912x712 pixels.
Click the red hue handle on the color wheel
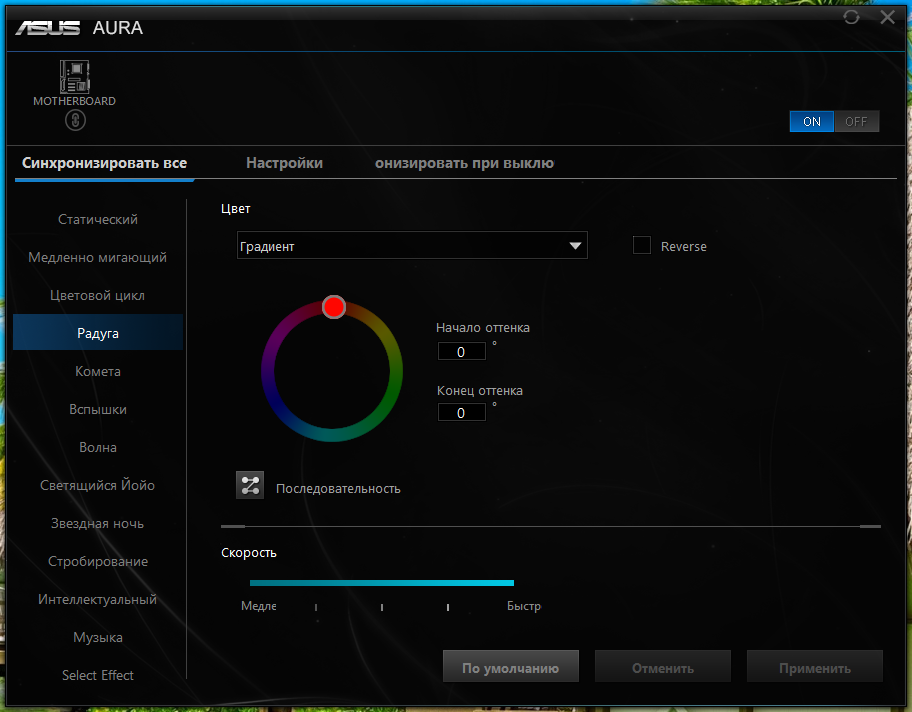[x=334, y=307]
